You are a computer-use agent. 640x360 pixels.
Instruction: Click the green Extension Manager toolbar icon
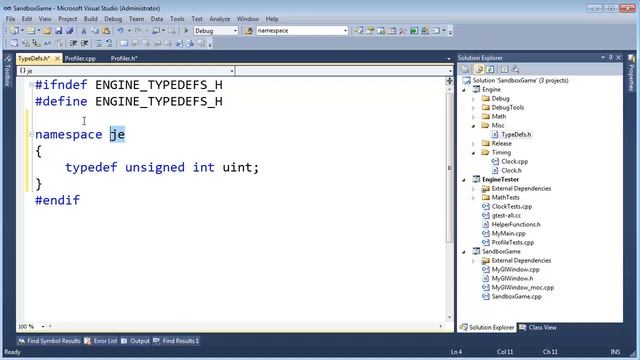click(414, 31)
